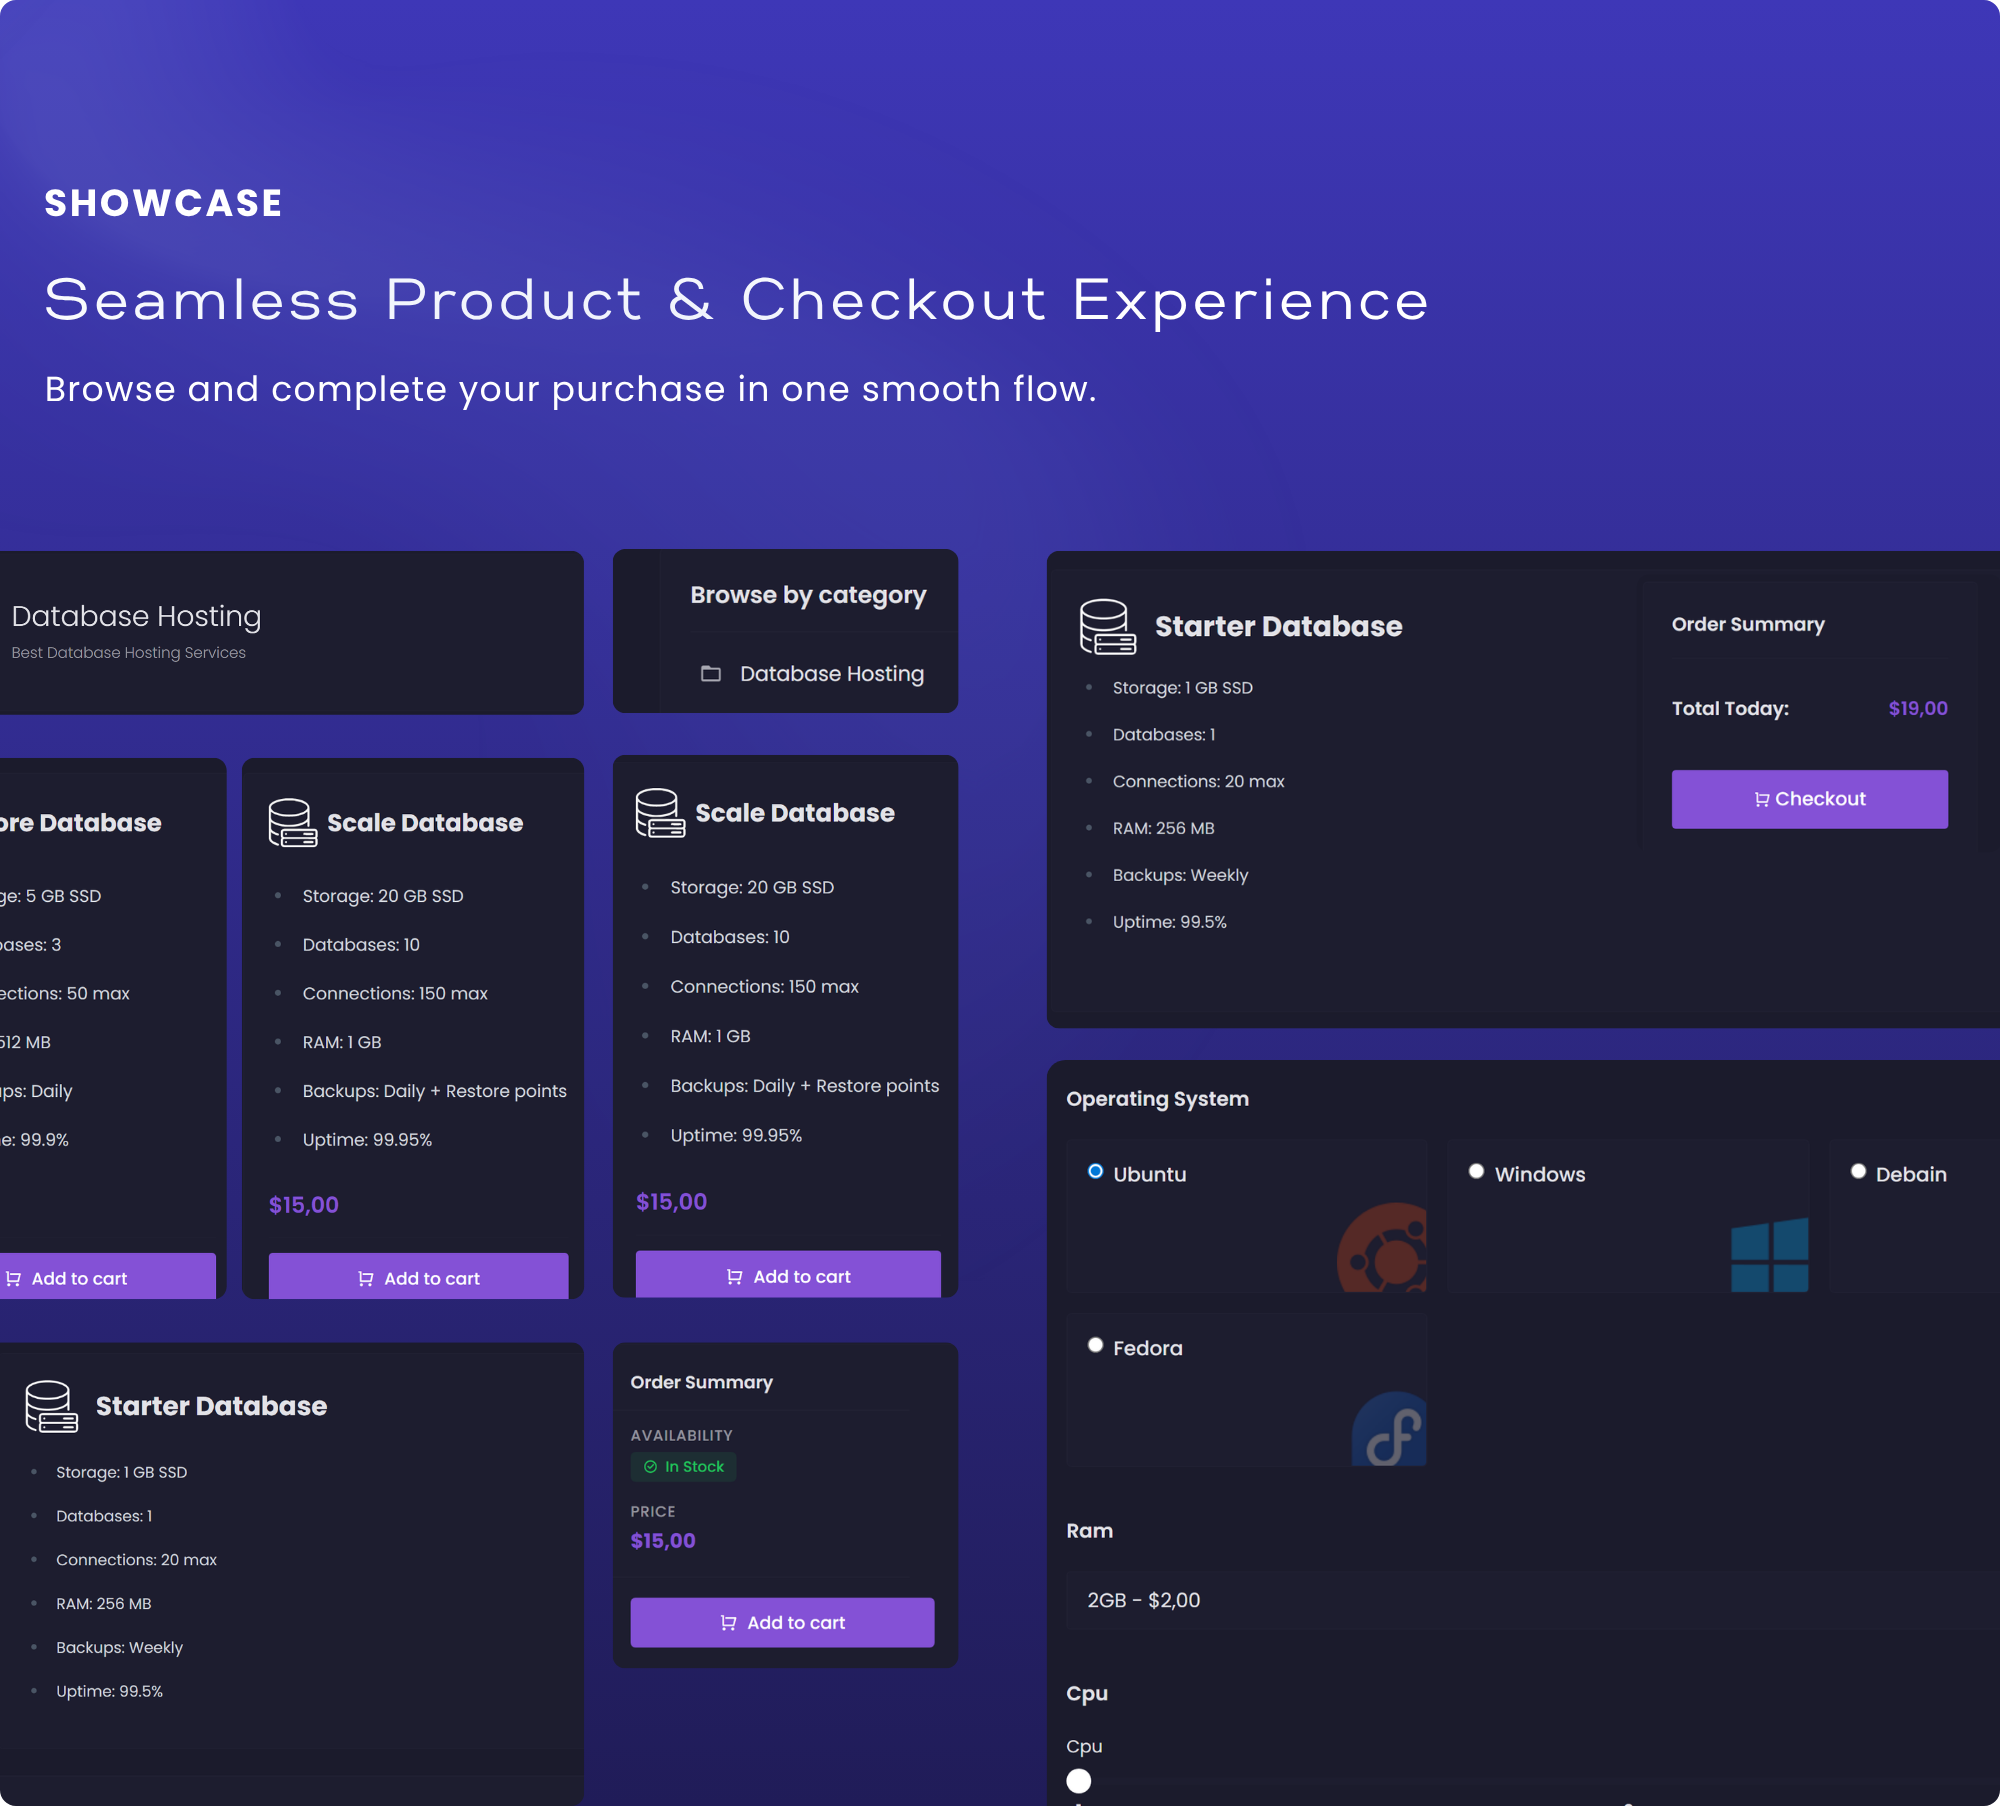Viewport: 2000px width, 1806px height.
Task: Click the folder icon beside Database Hosting
Action: (x=711, y=674)
